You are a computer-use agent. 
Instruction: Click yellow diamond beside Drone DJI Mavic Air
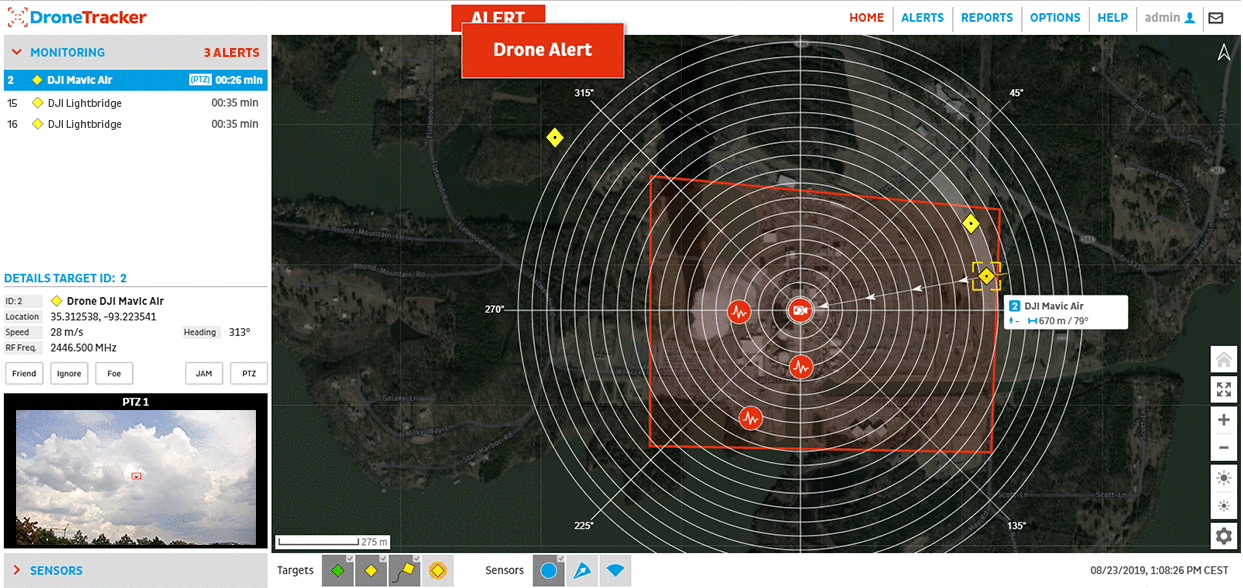[x=57, y=301]
